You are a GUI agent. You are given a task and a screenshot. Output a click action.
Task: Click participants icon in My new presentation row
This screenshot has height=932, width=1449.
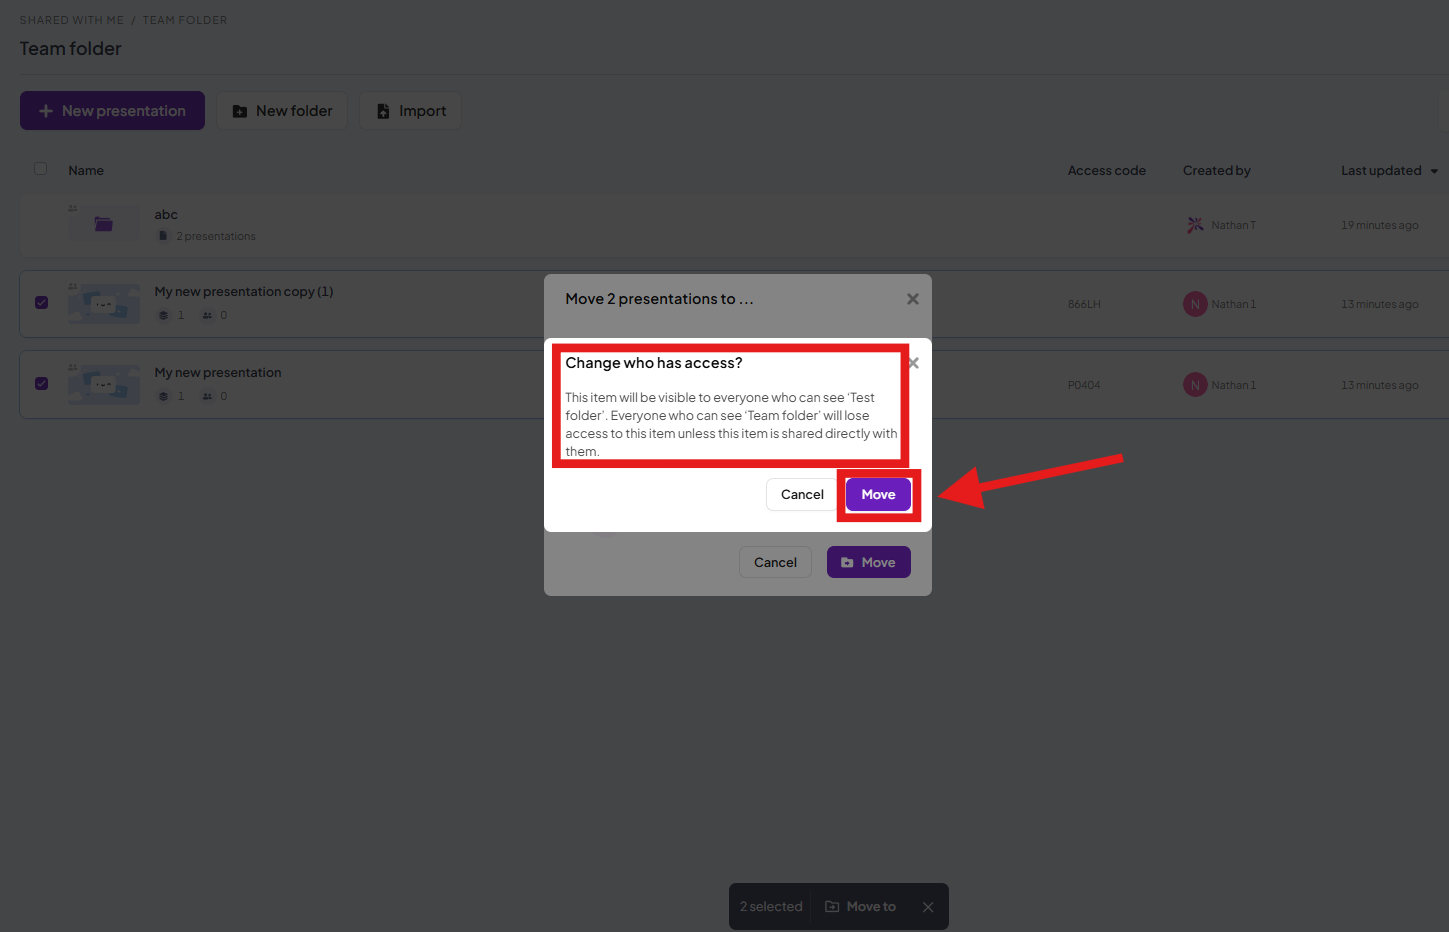(207, 396)
